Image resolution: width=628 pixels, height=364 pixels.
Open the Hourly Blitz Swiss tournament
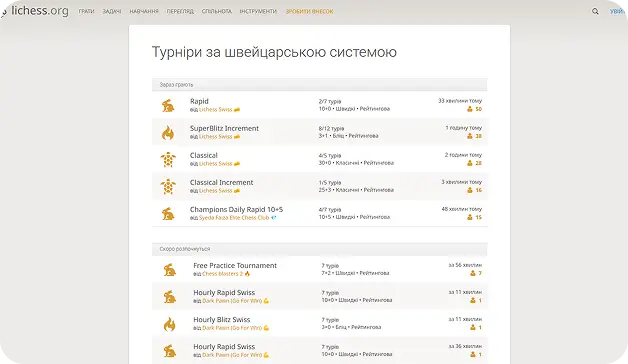(221, 320)
